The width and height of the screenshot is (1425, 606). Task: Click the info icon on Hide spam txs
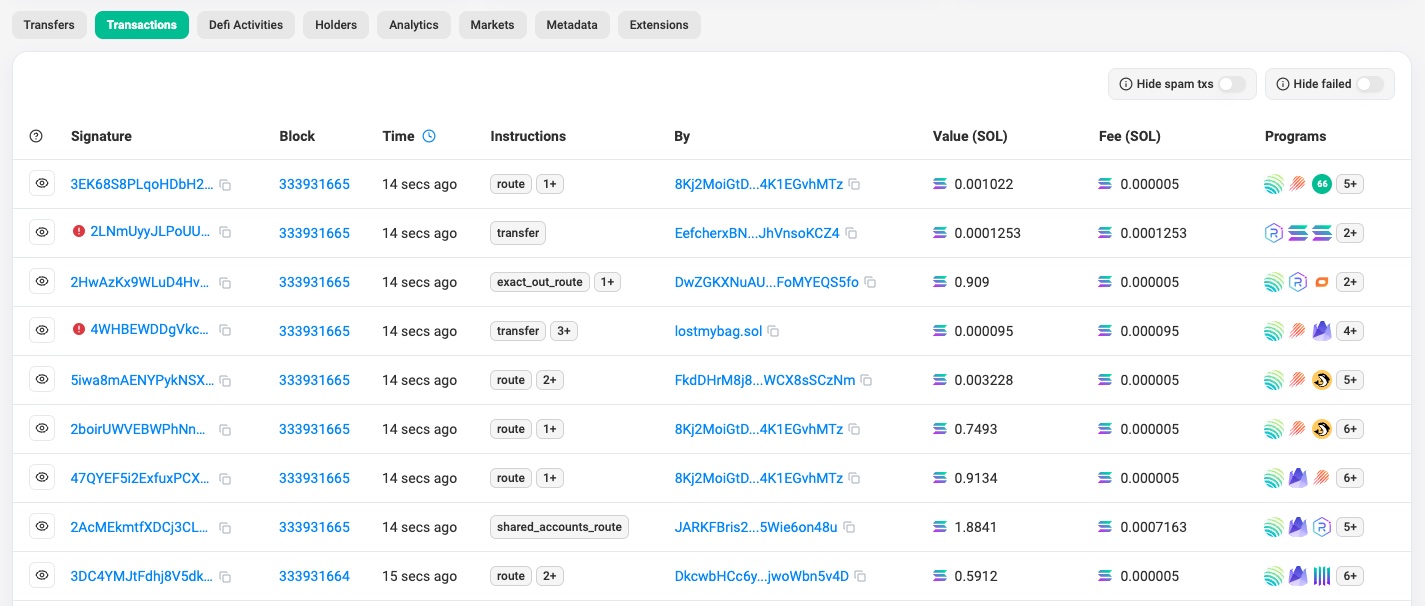pyautogui.click(x=1126, y=84)
